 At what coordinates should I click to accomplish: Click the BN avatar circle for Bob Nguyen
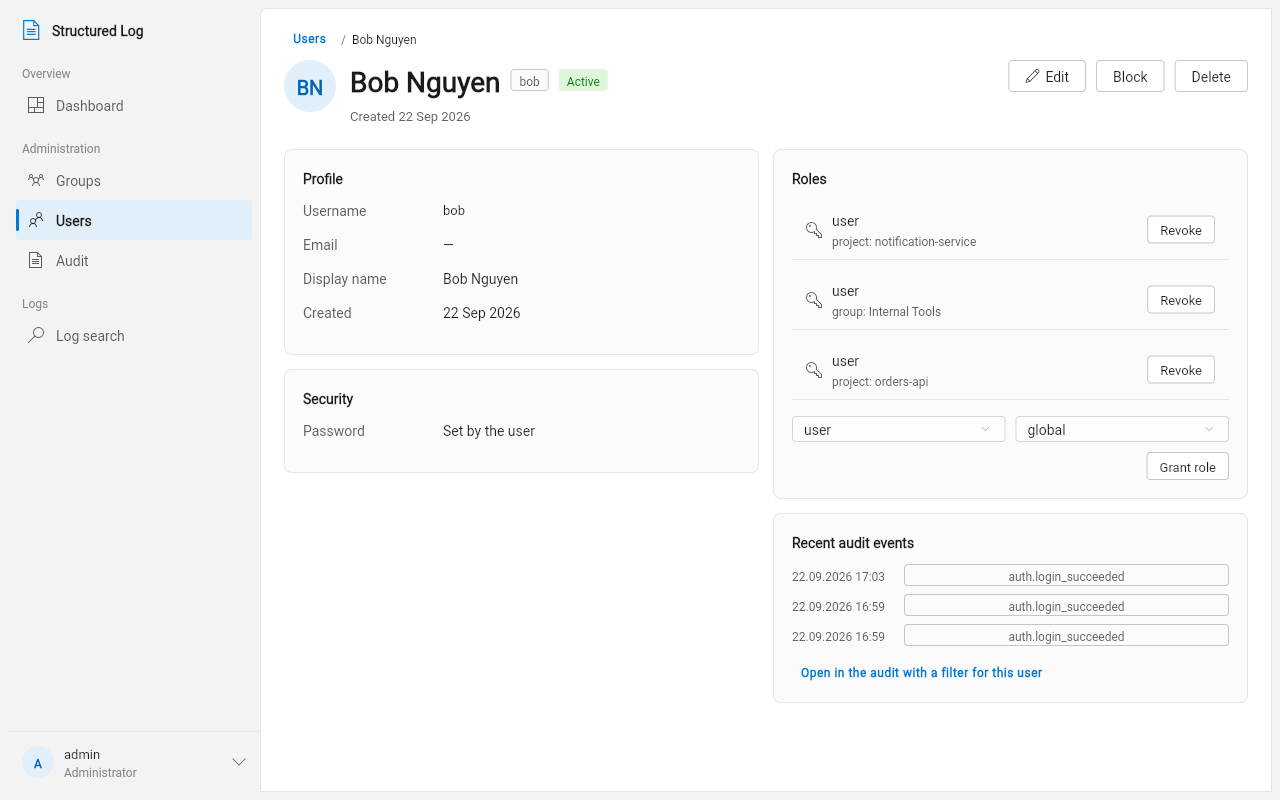coord(310,86)
